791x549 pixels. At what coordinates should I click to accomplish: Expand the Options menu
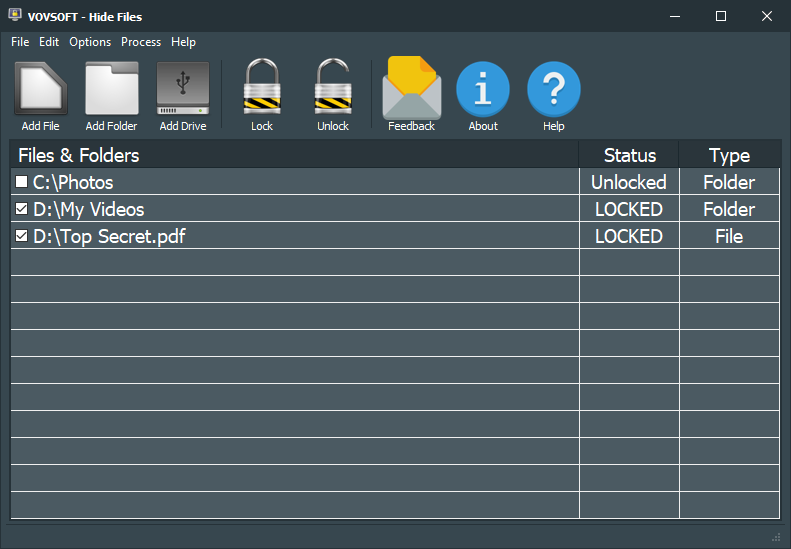[90, 42]
